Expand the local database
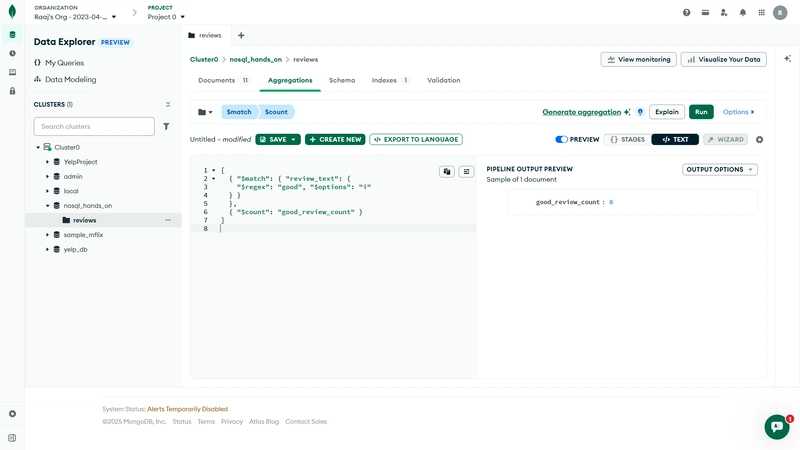 (x=47, y=191)
